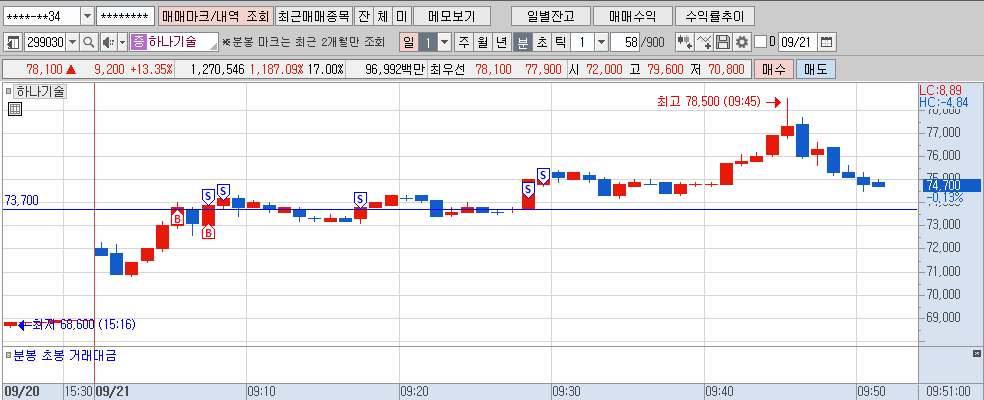The image size is (984, 400).
Task: Click the 잔 tab button
Action: (x=363, y=16)
